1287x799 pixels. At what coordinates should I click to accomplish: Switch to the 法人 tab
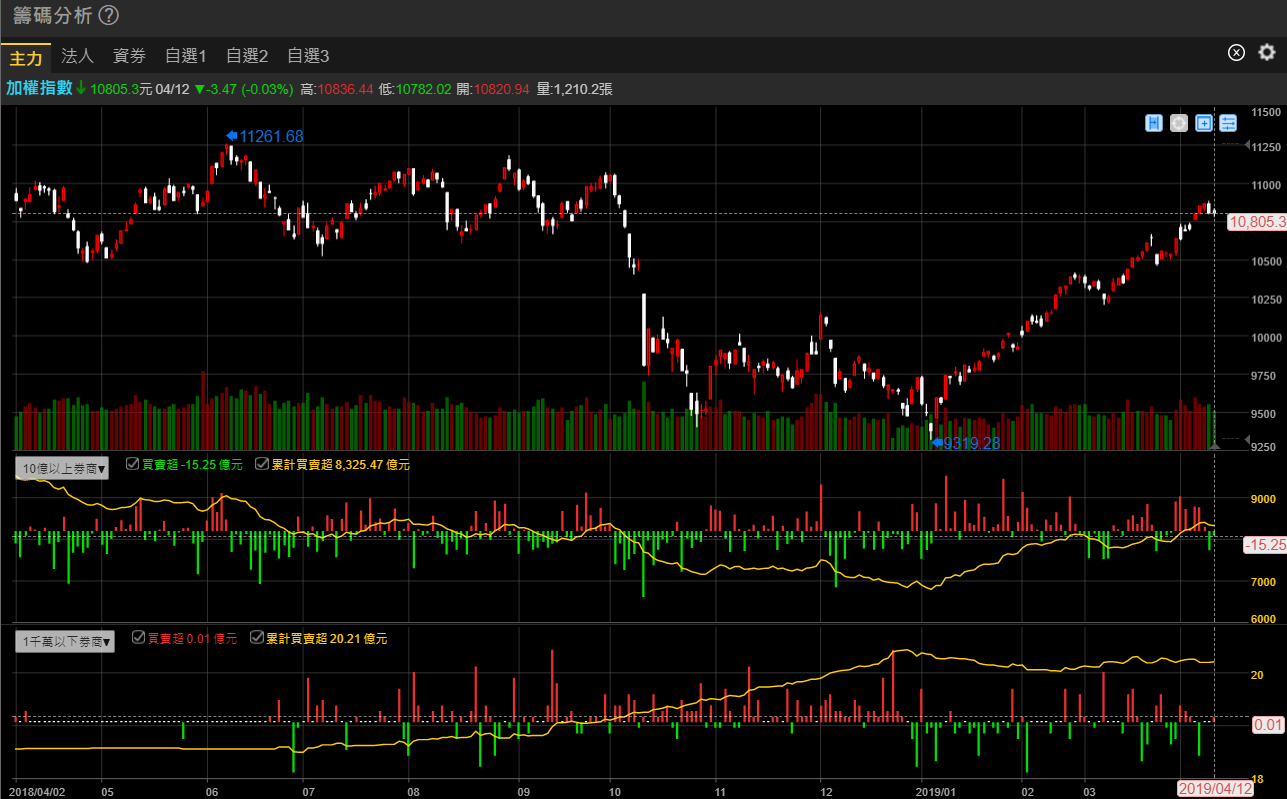coord(77,56)
